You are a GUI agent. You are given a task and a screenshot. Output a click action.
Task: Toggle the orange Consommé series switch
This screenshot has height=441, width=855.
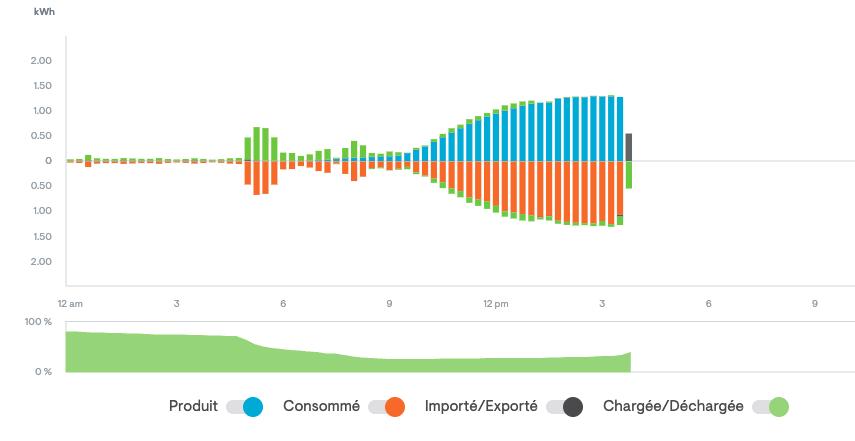(386, 407)
